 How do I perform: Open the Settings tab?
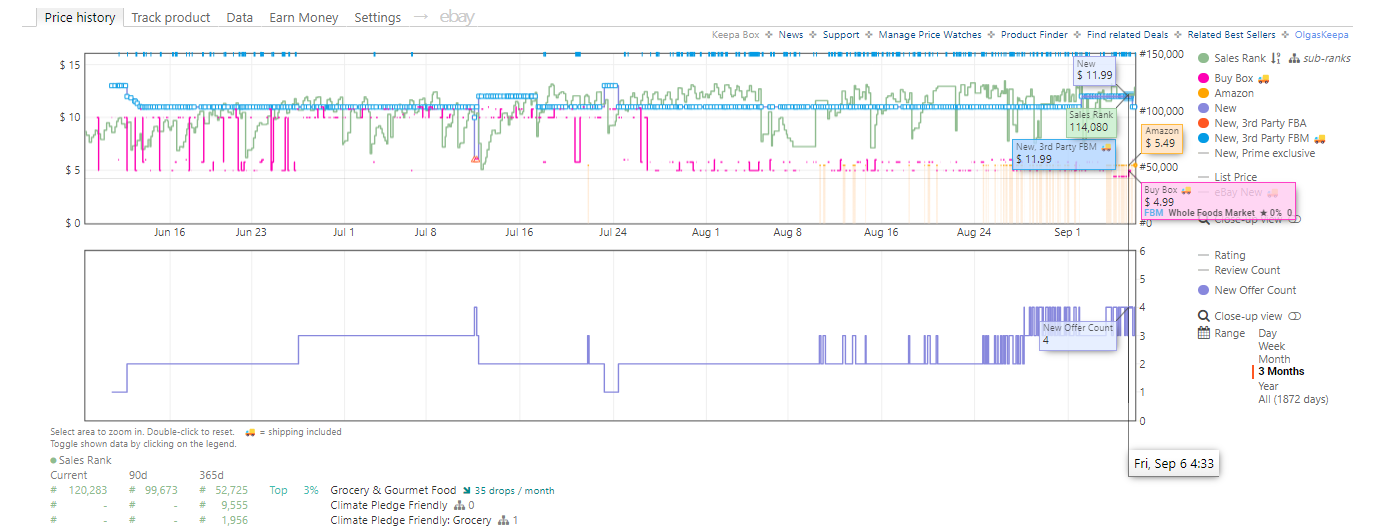point(377,17)
